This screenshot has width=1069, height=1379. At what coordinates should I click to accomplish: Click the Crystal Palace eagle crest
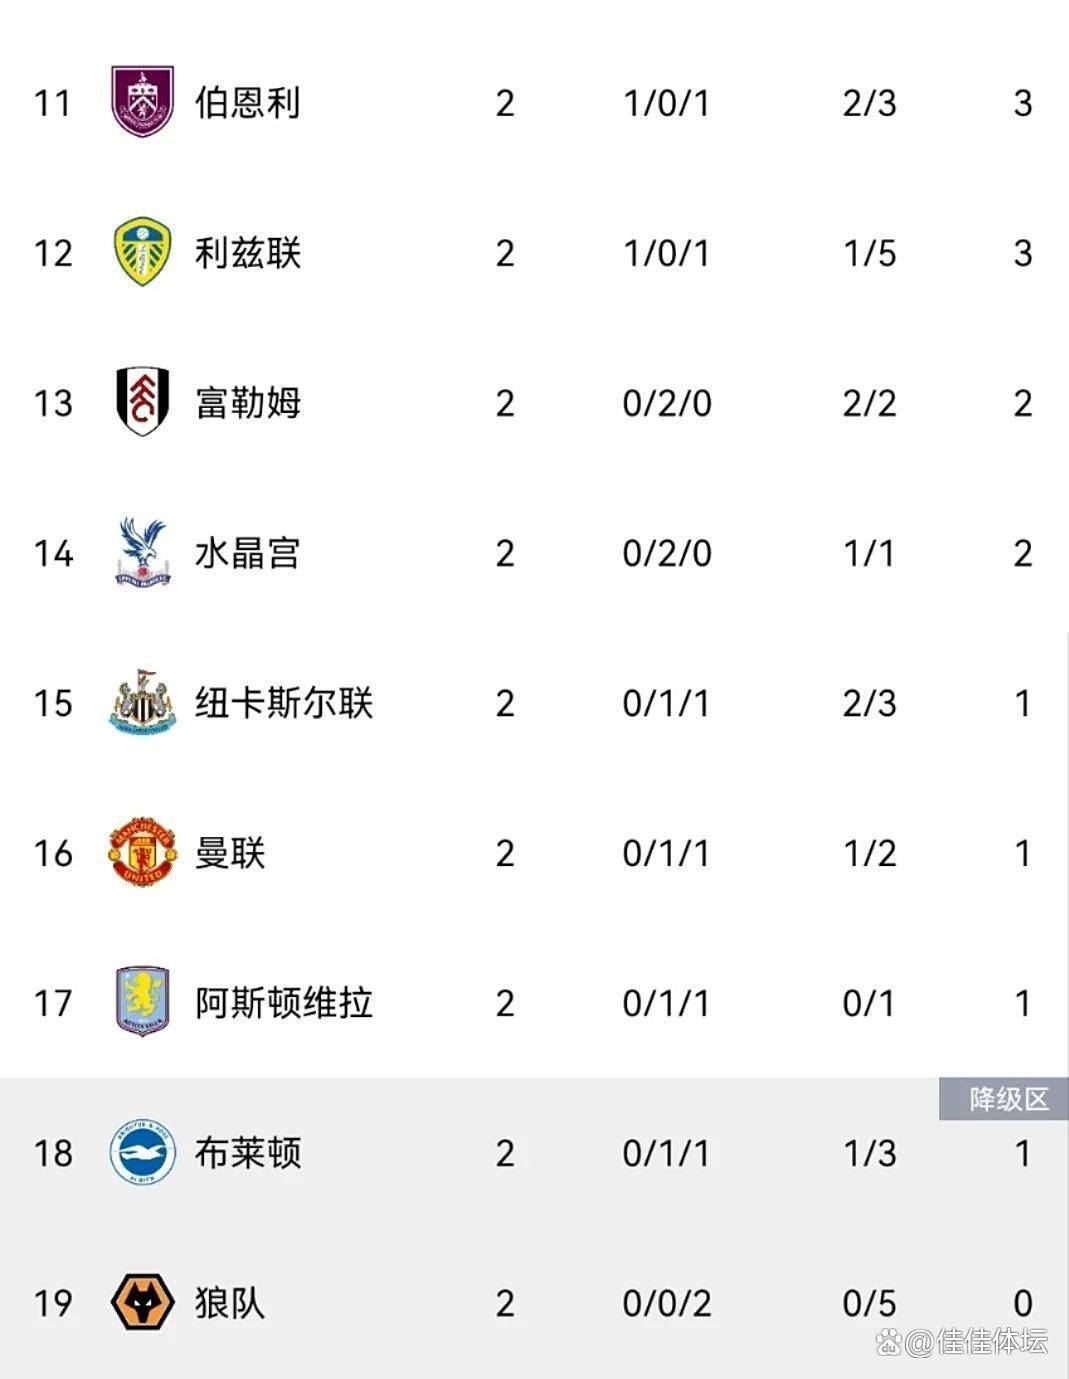pos(143,552)
